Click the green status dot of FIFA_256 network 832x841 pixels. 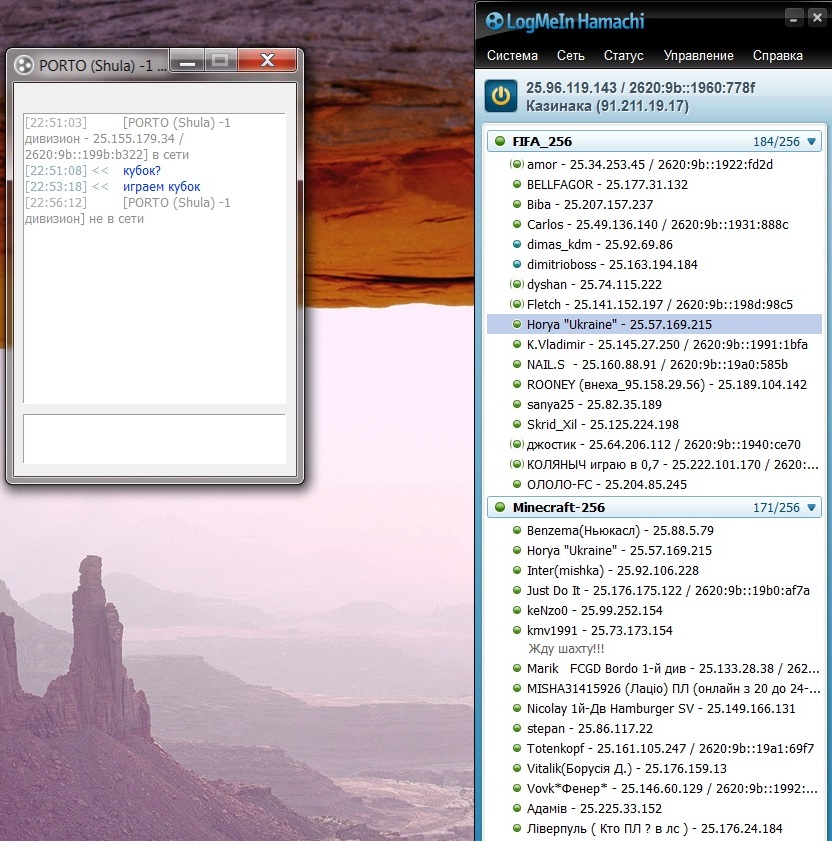point(500,141)
